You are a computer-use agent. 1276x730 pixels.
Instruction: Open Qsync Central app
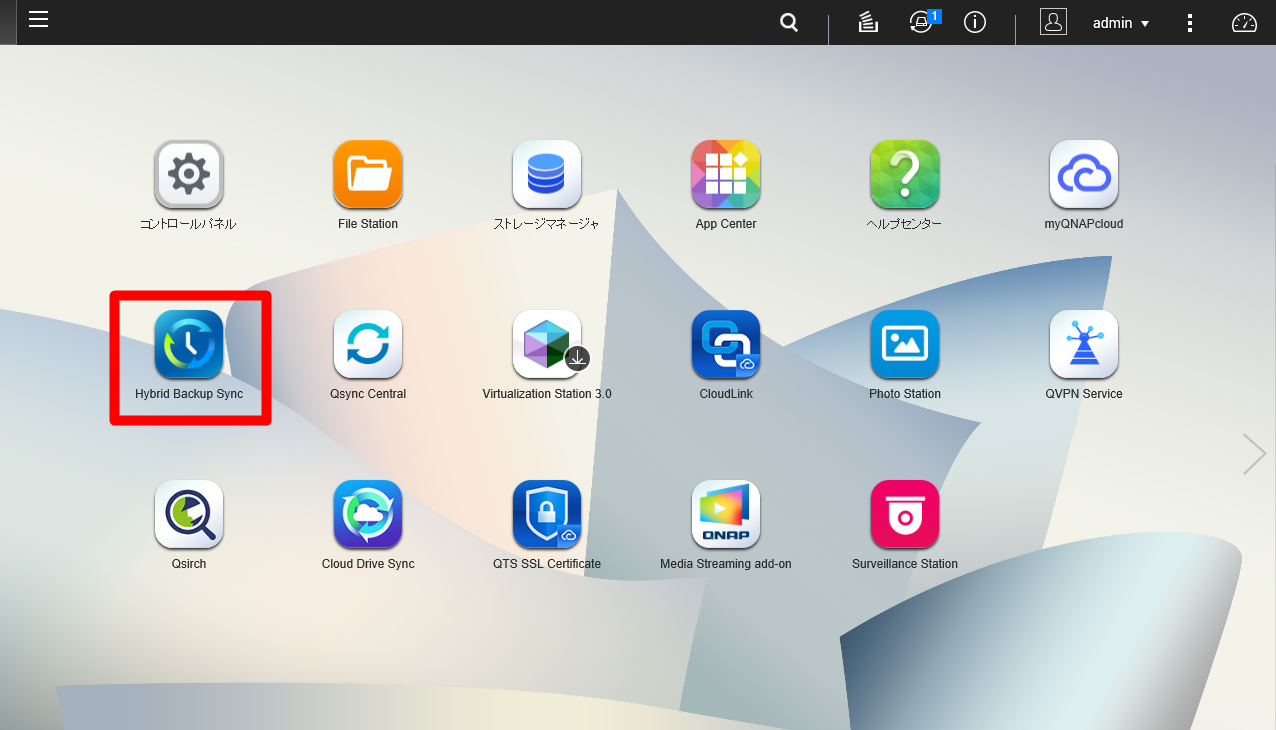(x=368, y=344)
